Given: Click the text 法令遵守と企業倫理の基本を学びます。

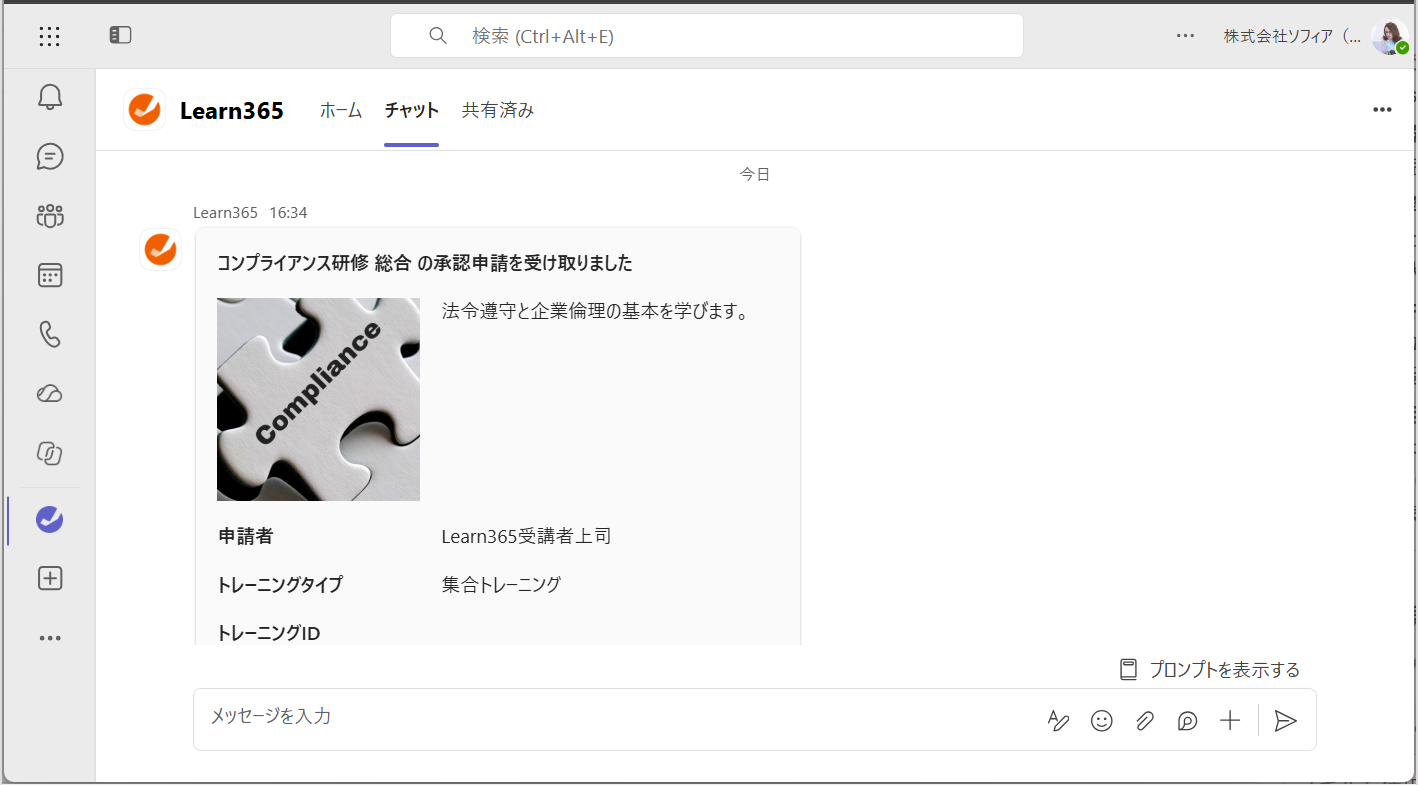Looking at the screenshot, I should click(596, 311).
